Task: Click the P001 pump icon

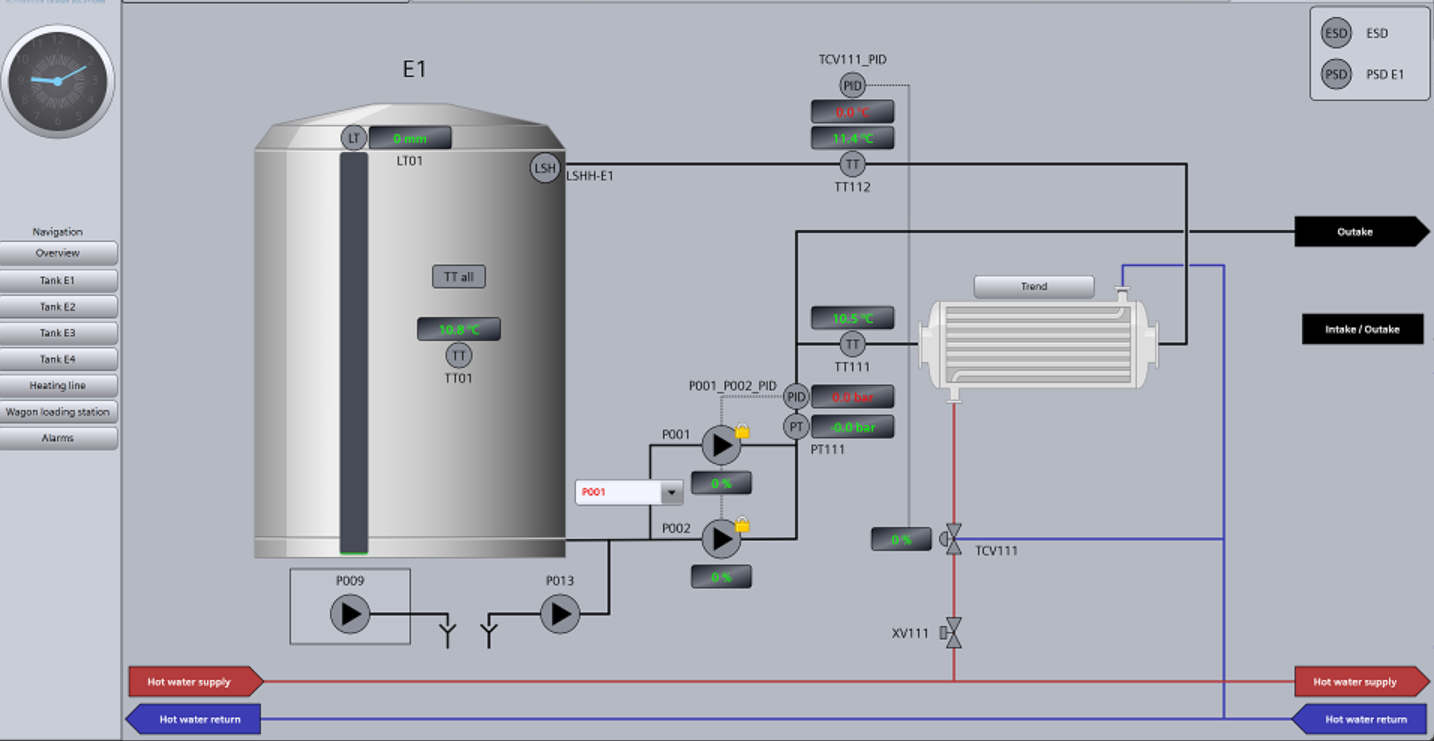Action: click(720, 445)
